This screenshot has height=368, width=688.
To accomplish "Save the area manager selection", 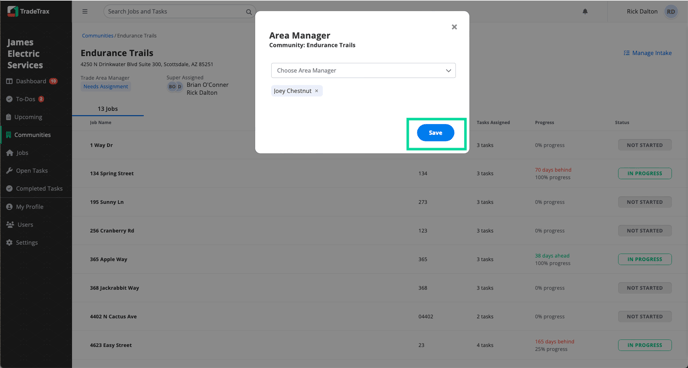I will tap(435, 133).
